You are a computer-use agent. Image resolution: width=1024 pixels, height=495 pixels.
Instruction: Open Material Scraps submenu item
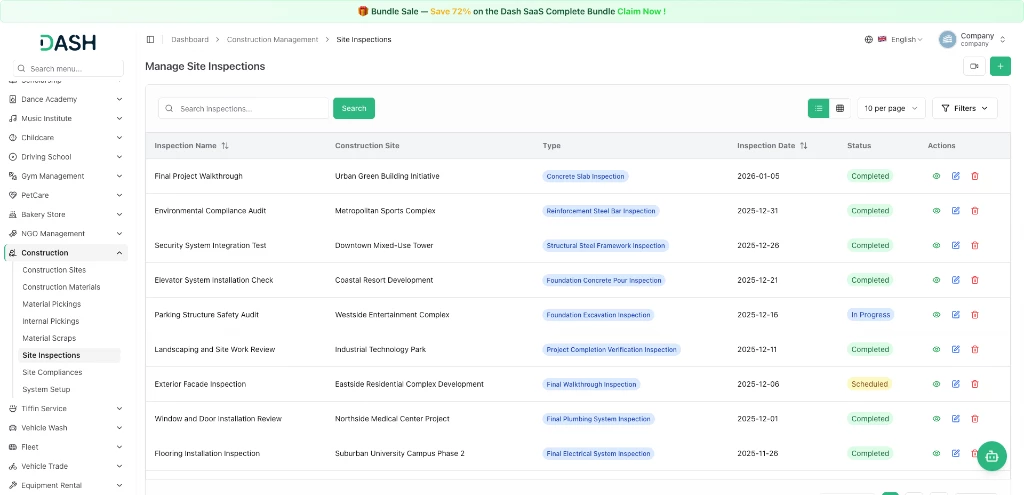(x=49, y=338)
